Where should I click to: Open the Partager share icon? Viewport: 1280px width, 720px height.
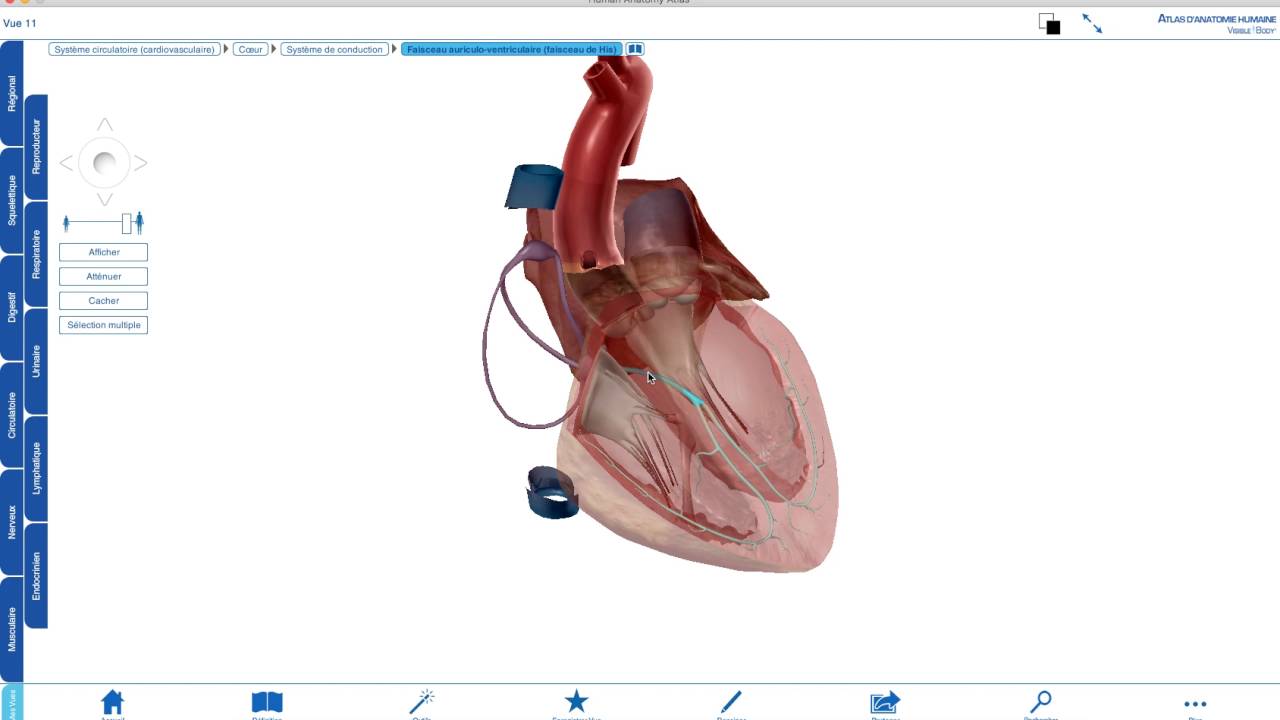click(885, 702)
